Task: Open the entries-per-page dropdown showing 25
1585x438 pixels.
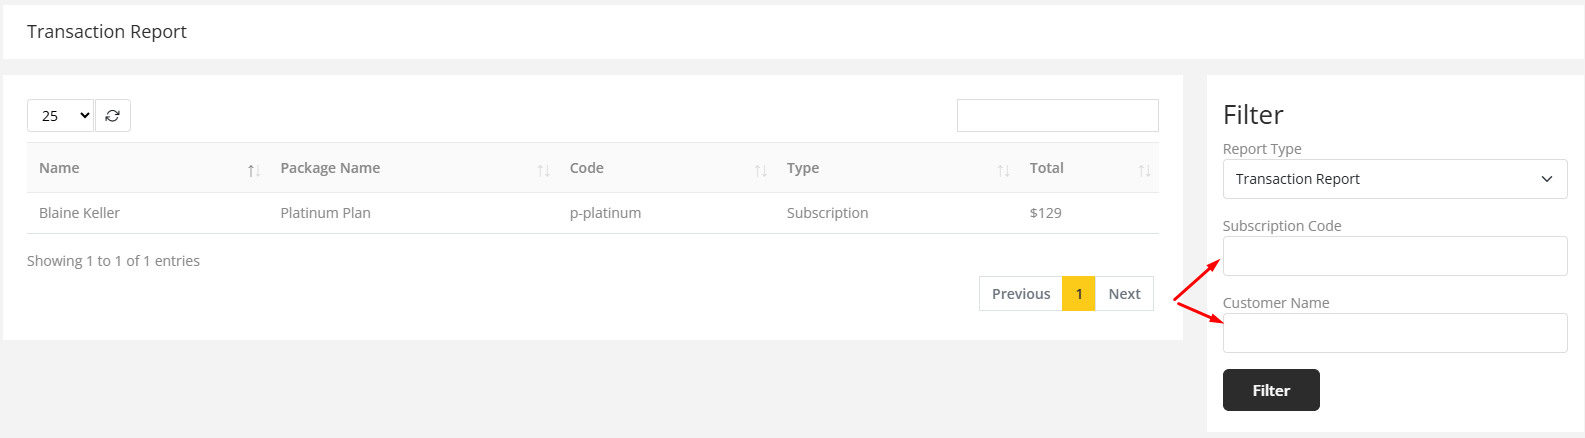Action: coord(60,116)
